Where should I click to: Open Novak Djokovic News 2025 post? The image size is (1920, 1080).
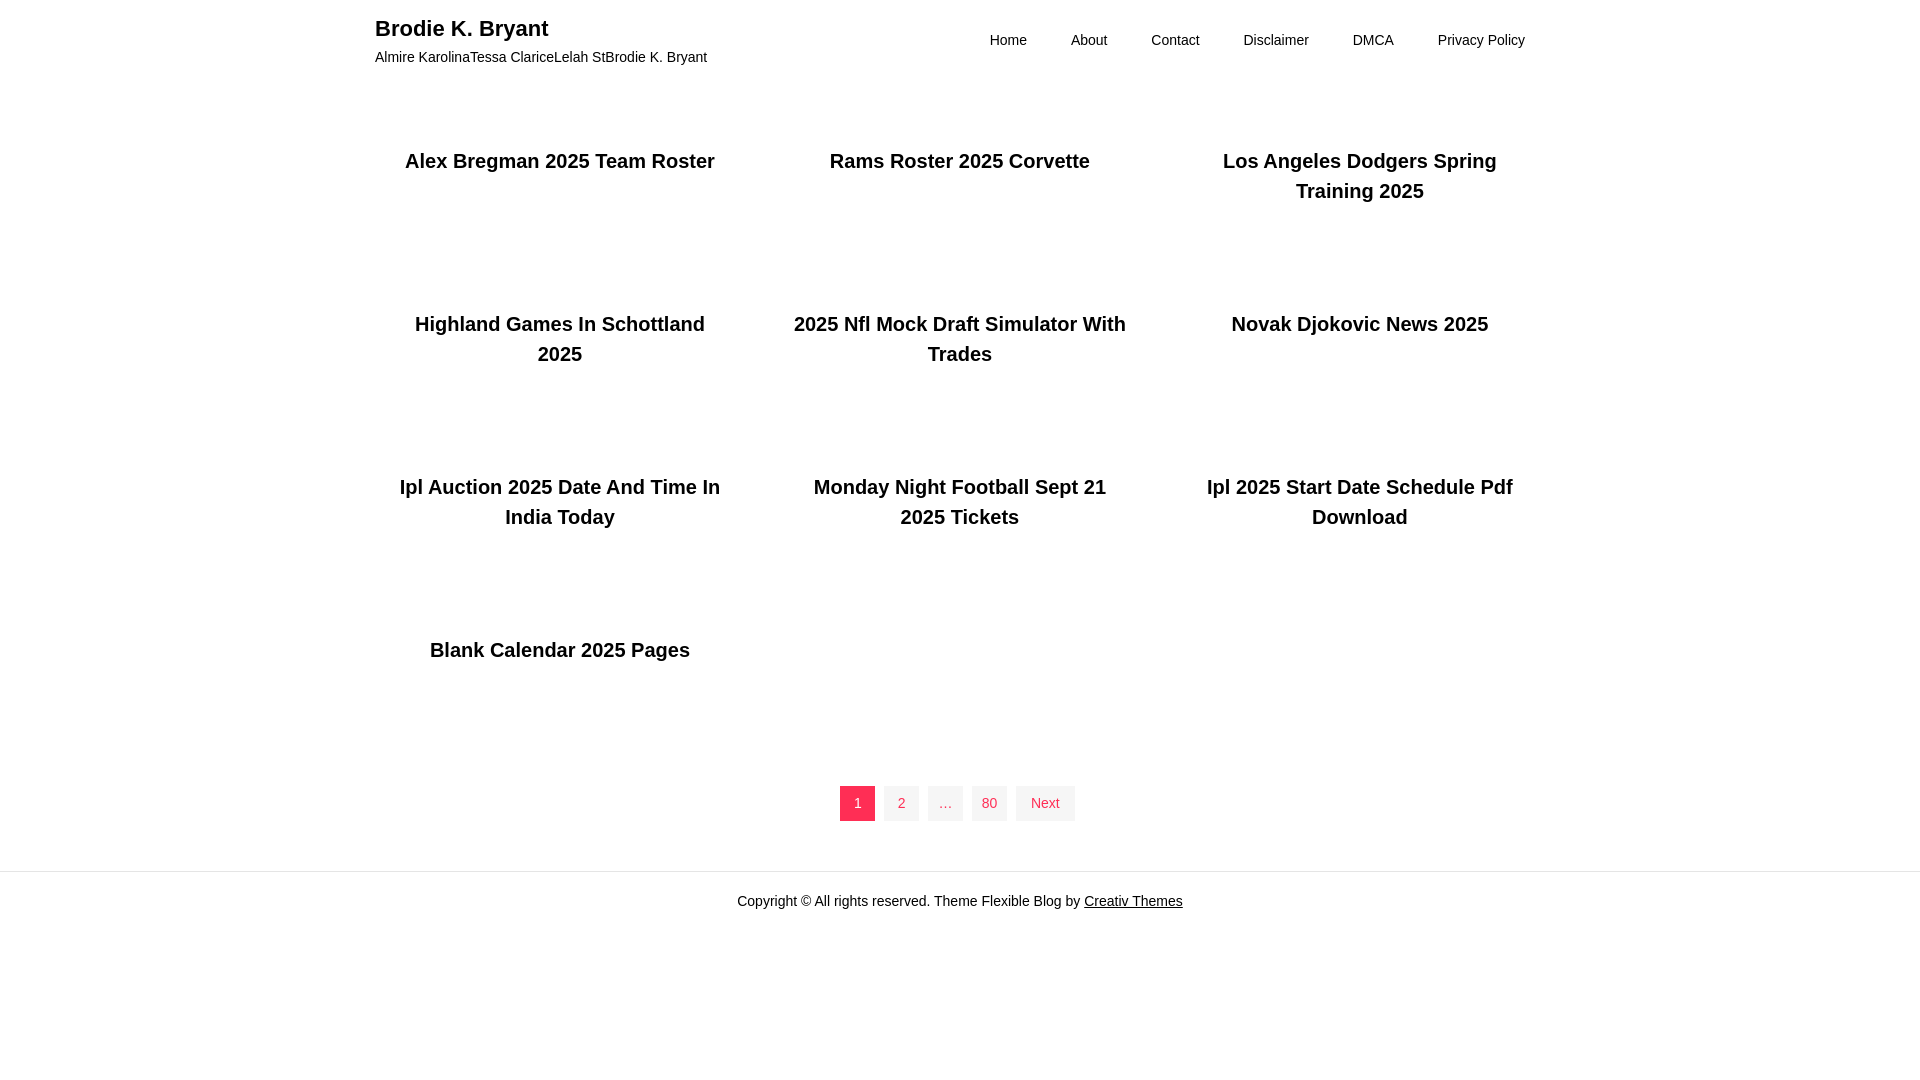pyautogui.click(x=1359, y=324)
